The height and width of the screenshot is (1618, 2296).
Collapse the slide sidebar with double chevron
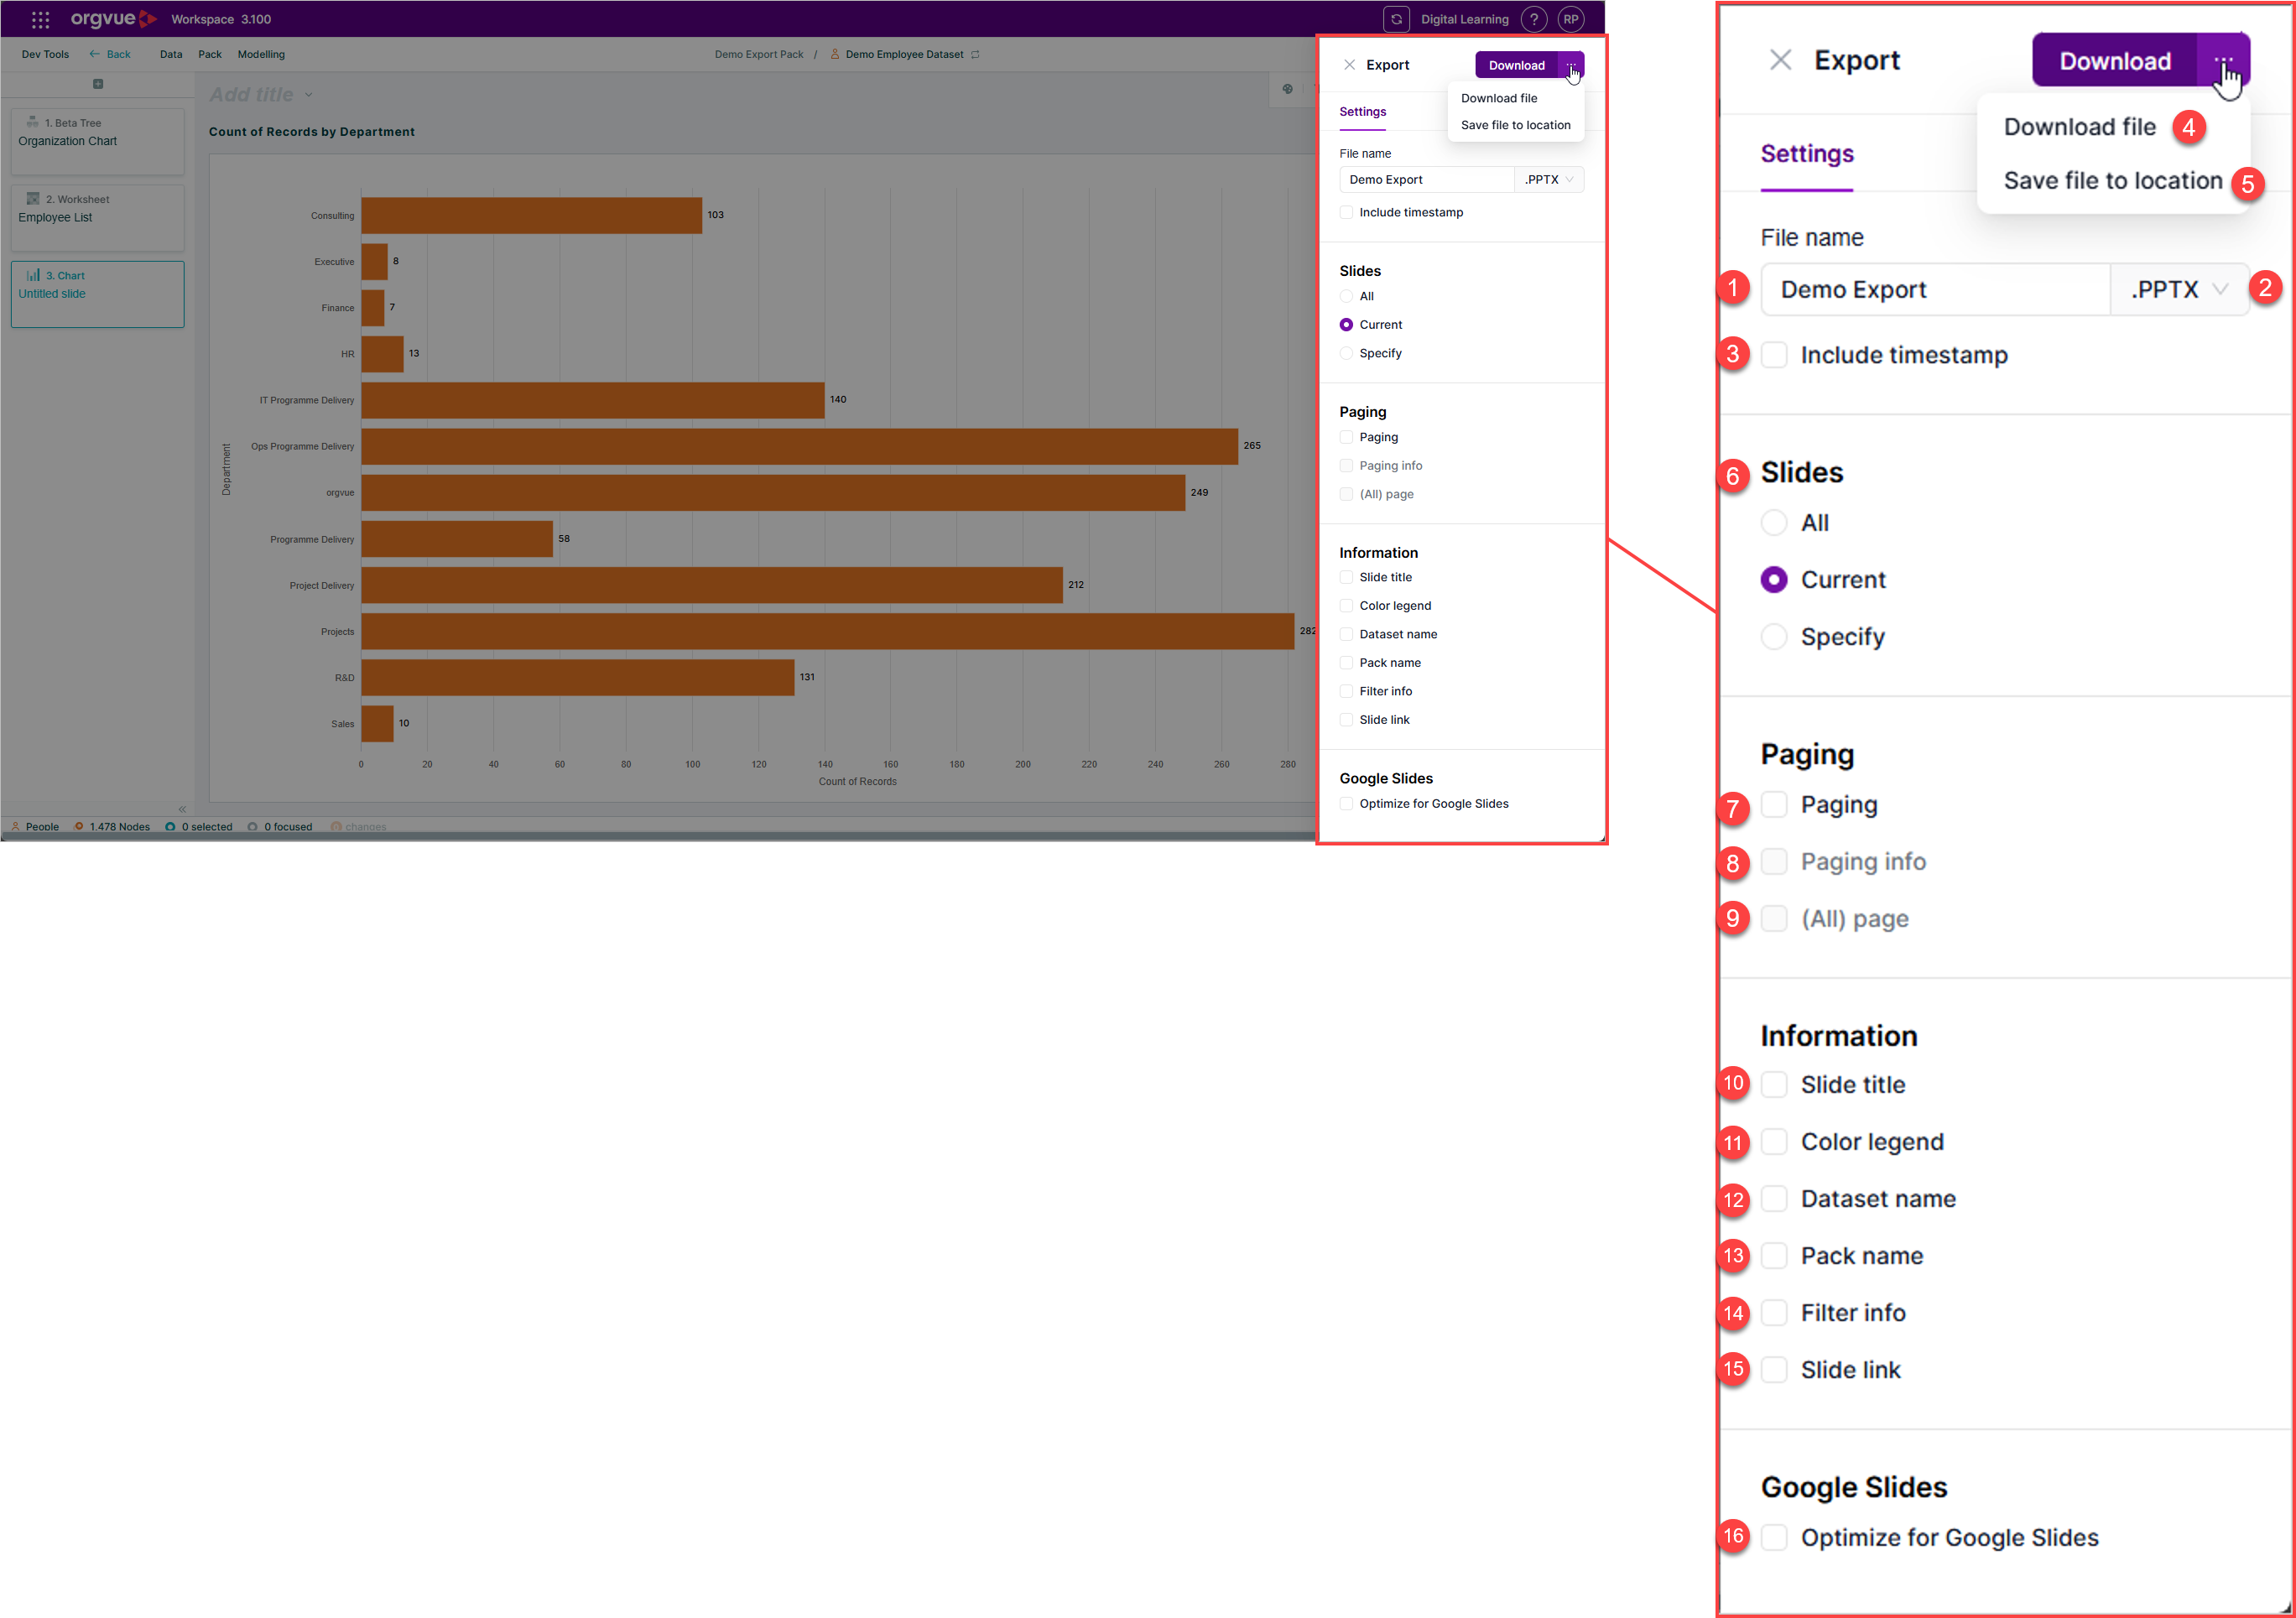[182, 809]
